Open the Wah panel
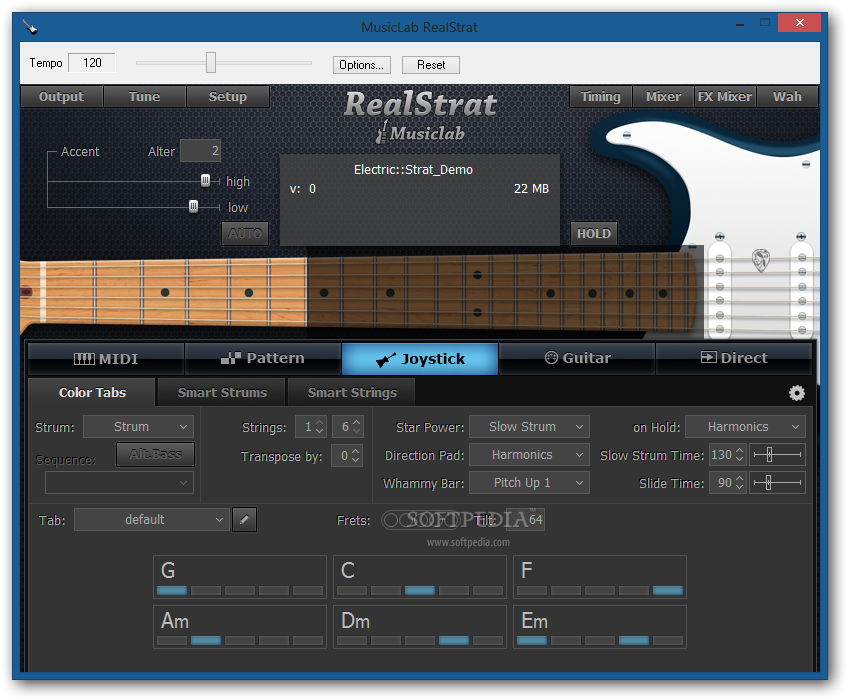848x700 pixels. tap(787, 97)
